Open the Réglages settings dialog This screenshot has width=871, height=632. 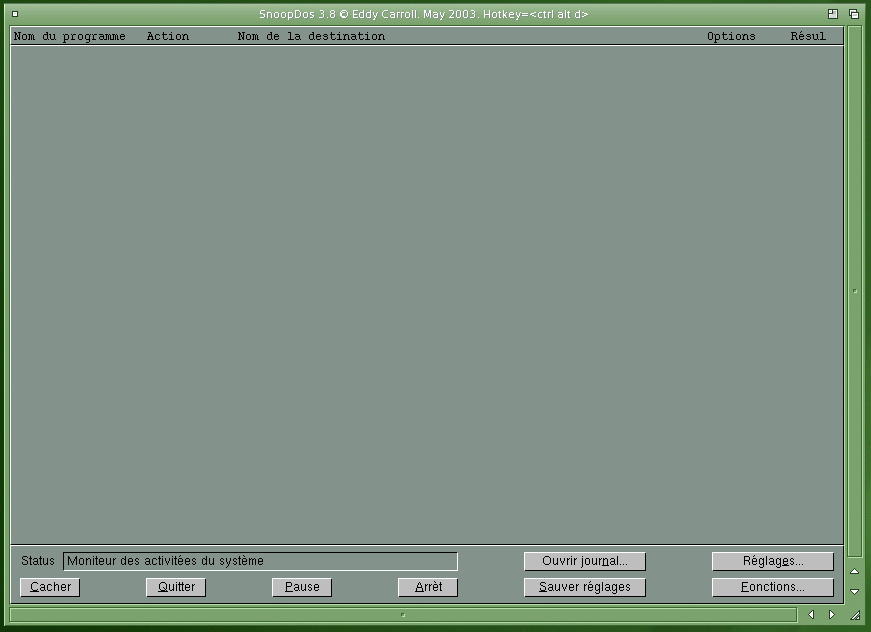773,561
